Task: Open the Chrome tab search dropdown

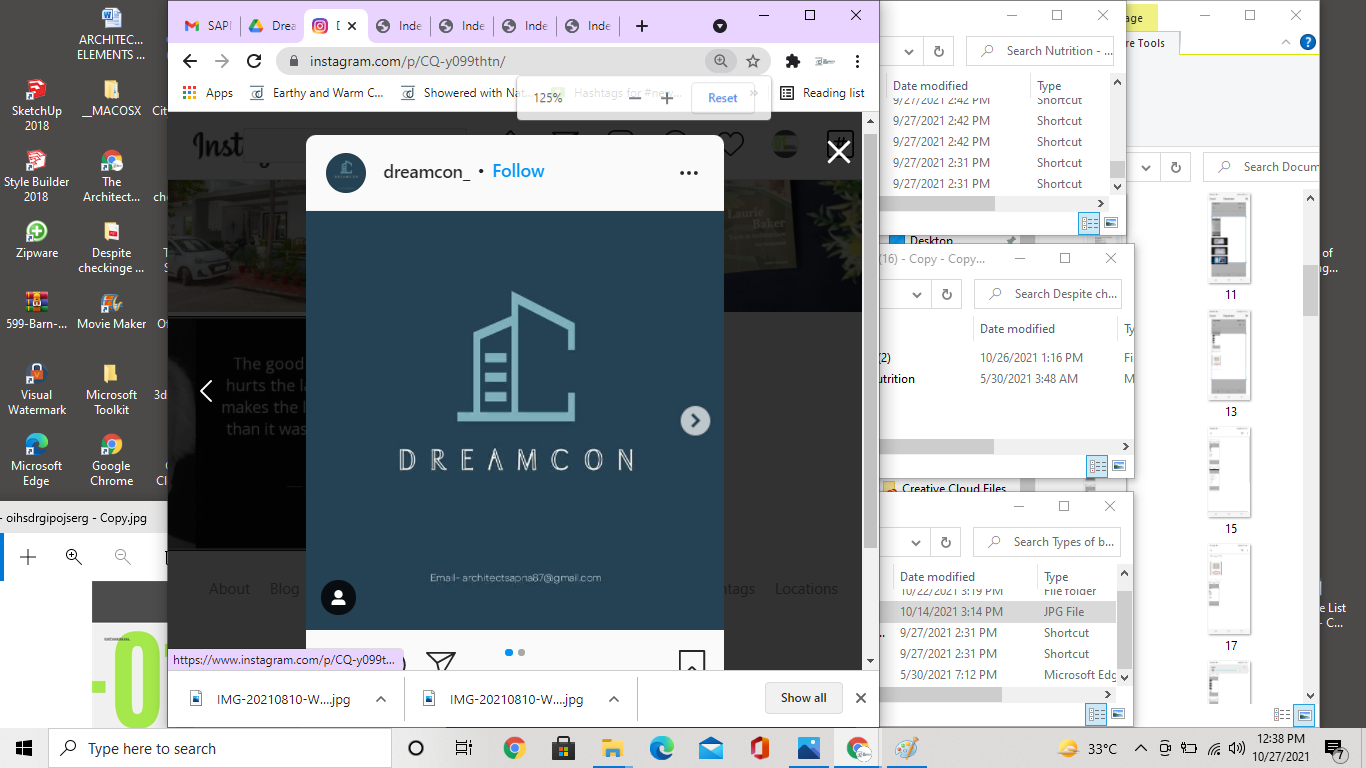Action: [720, 26]
